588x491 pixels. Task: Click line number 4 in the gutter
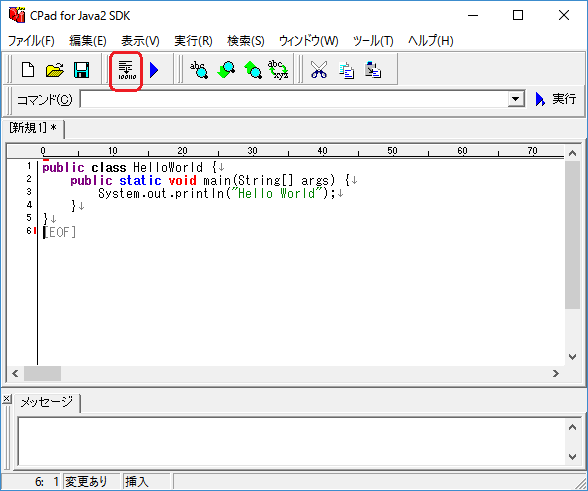29,205
